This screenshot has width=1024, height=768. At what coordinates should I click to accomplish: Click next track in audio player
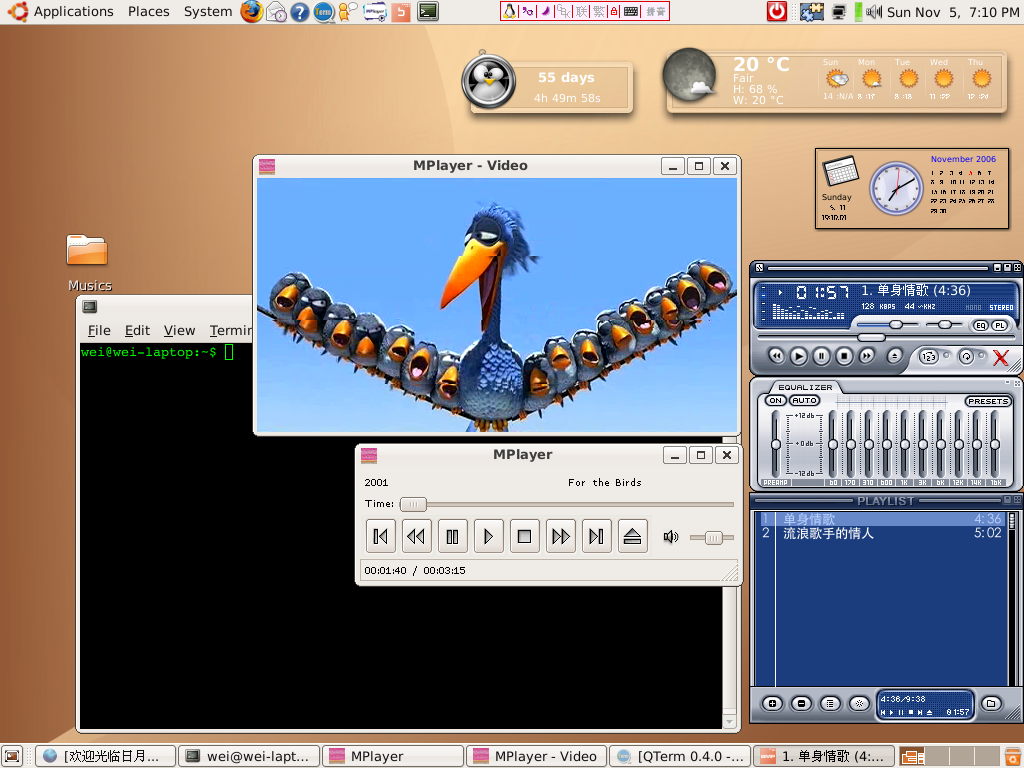point(867,356)
